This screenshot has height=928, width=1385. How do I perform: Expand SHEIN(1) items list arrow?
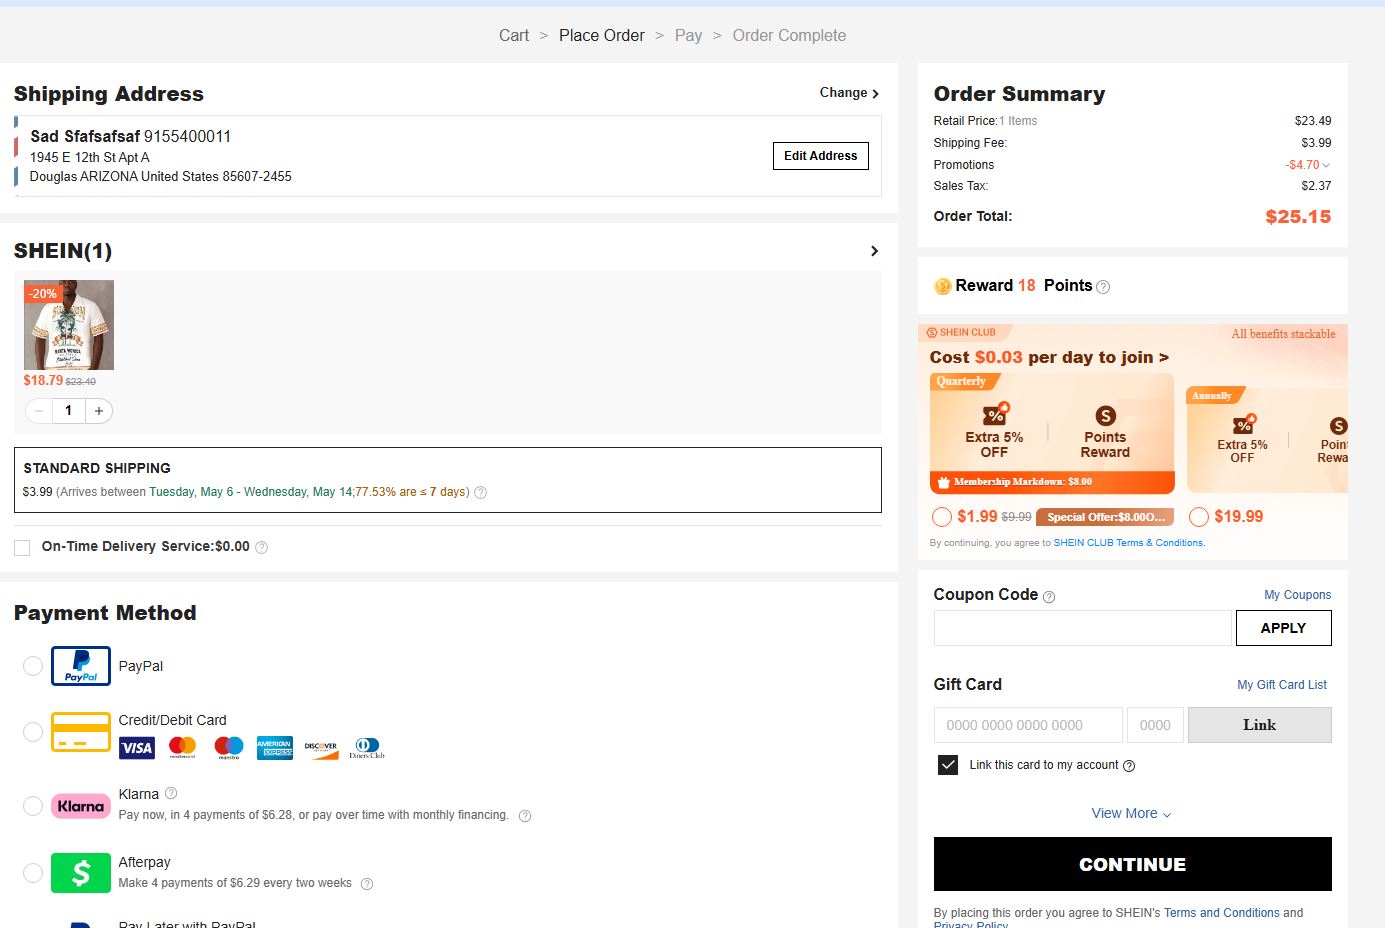[x=875, y=251]
